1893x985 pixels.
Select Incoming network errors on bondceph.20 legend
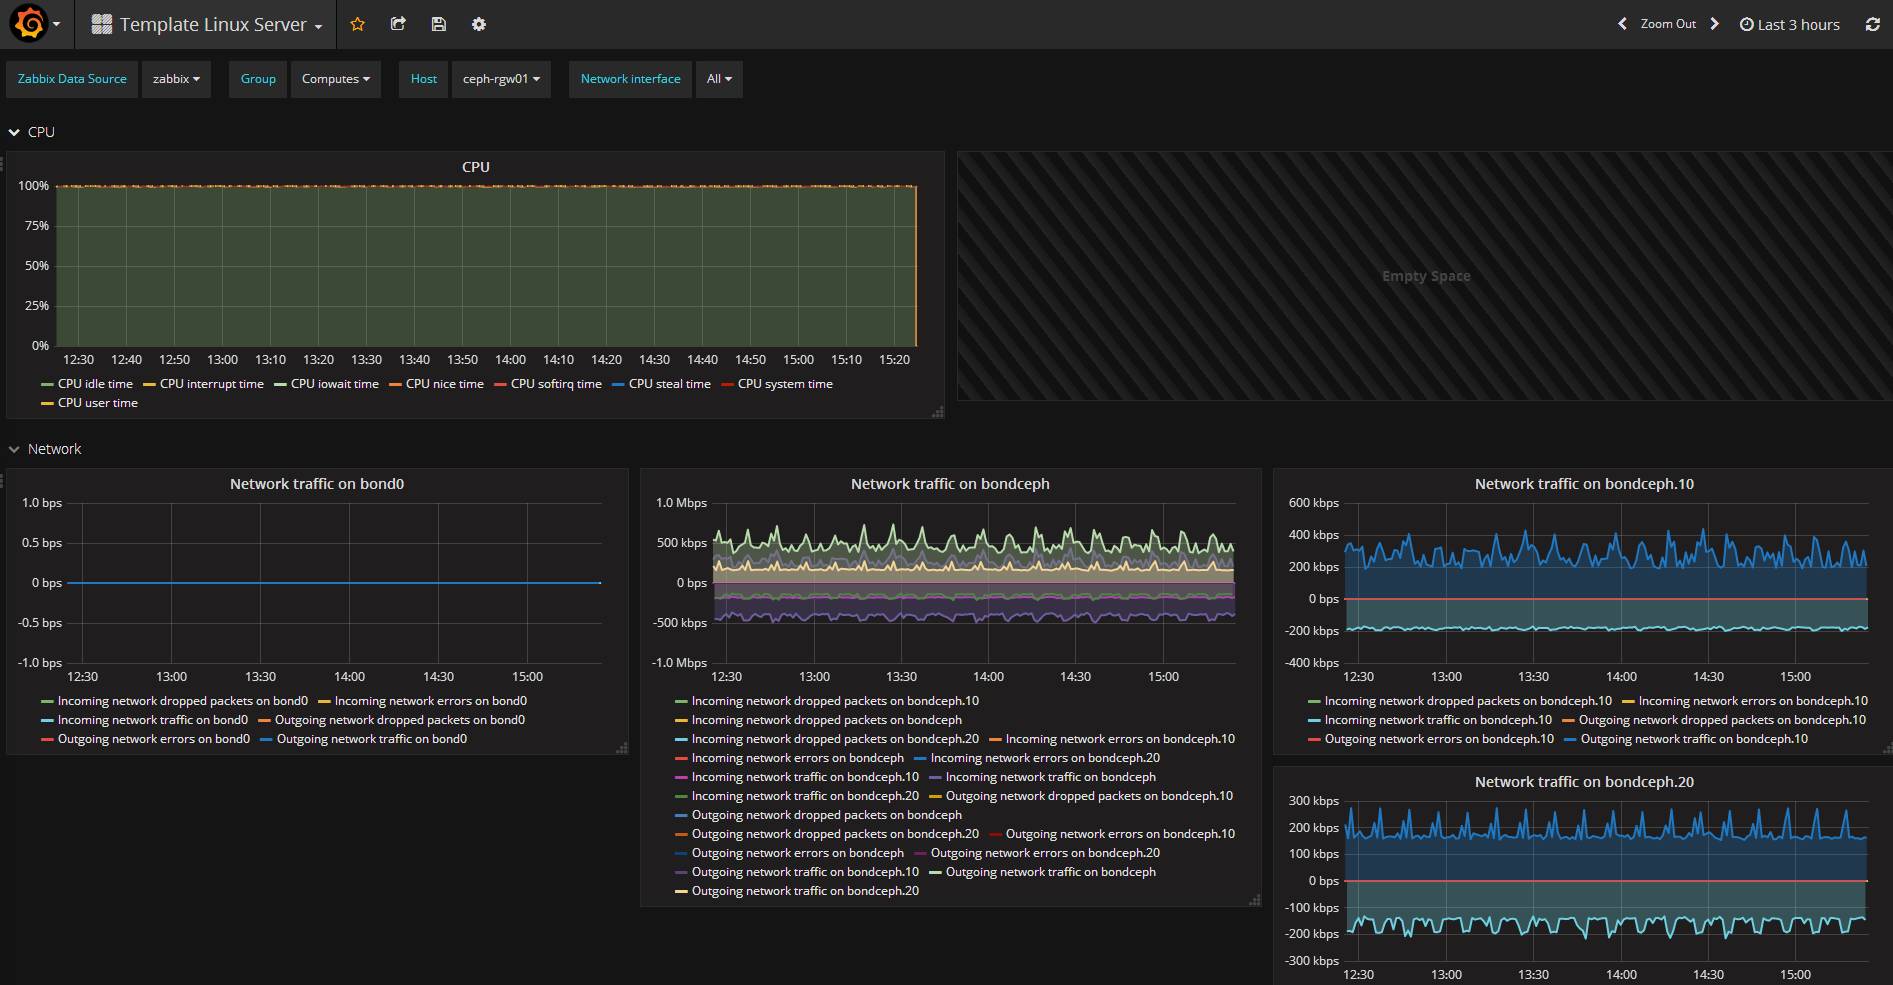point(1046,758)
